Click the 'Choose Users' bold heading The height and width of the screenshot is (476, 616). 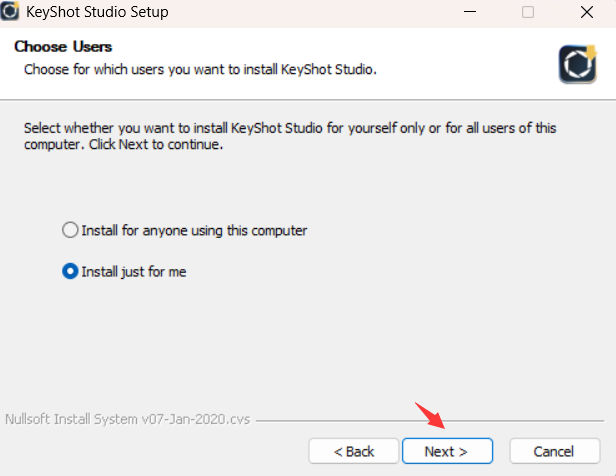coord(63,47)
